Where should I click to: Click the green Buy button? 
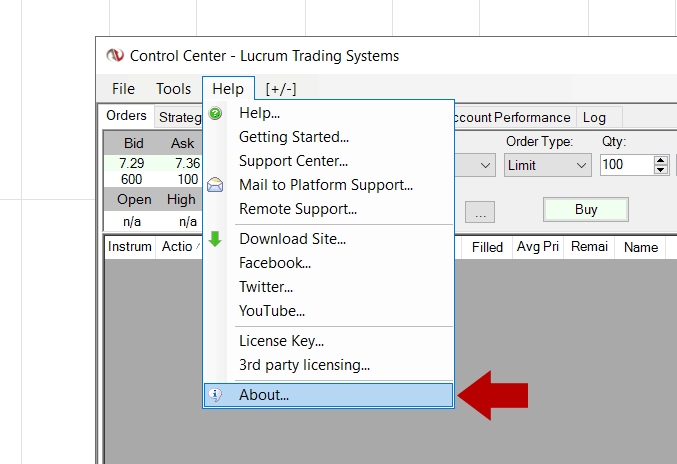click(586, 210)
